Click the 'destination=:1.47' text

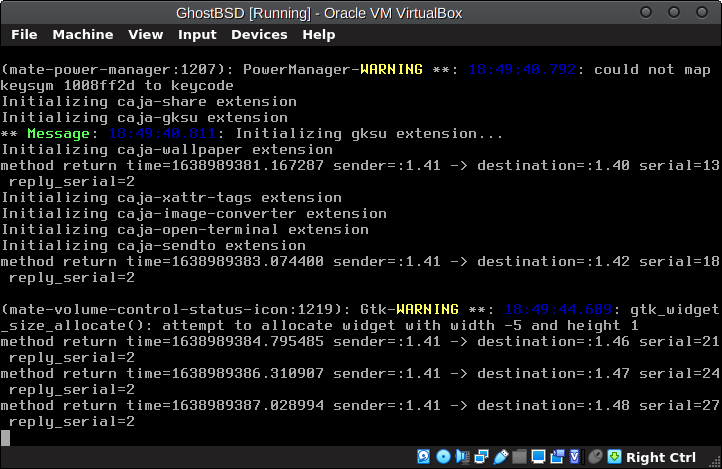(x=553, y=373)
